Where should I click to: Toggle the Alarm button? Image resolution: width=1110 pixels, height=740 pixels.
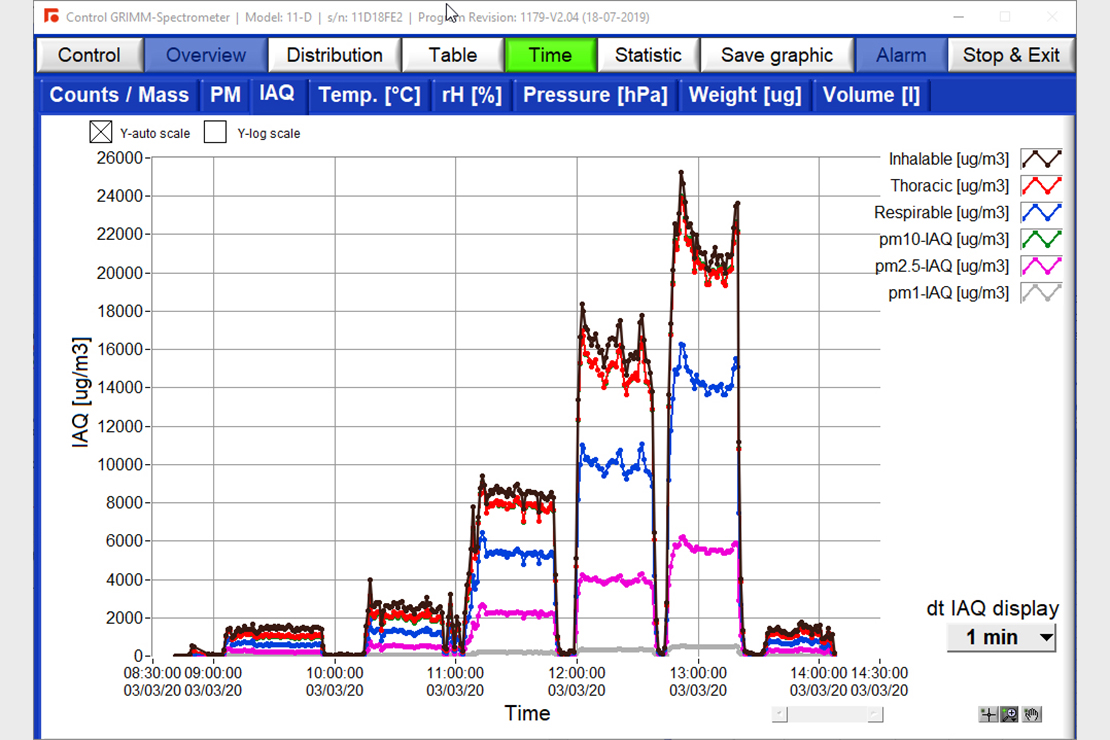(x=900, y=55)
